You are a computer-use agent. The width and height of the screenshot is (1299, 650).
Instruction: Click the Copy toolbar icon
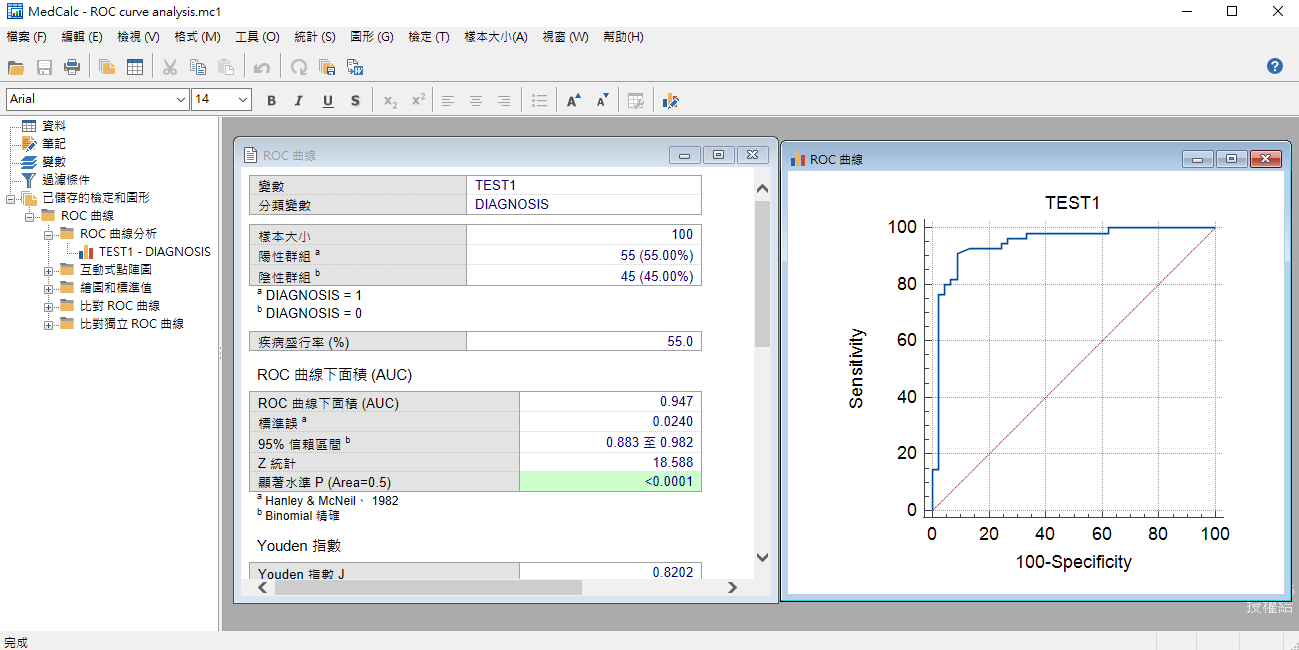pos(198,67)
